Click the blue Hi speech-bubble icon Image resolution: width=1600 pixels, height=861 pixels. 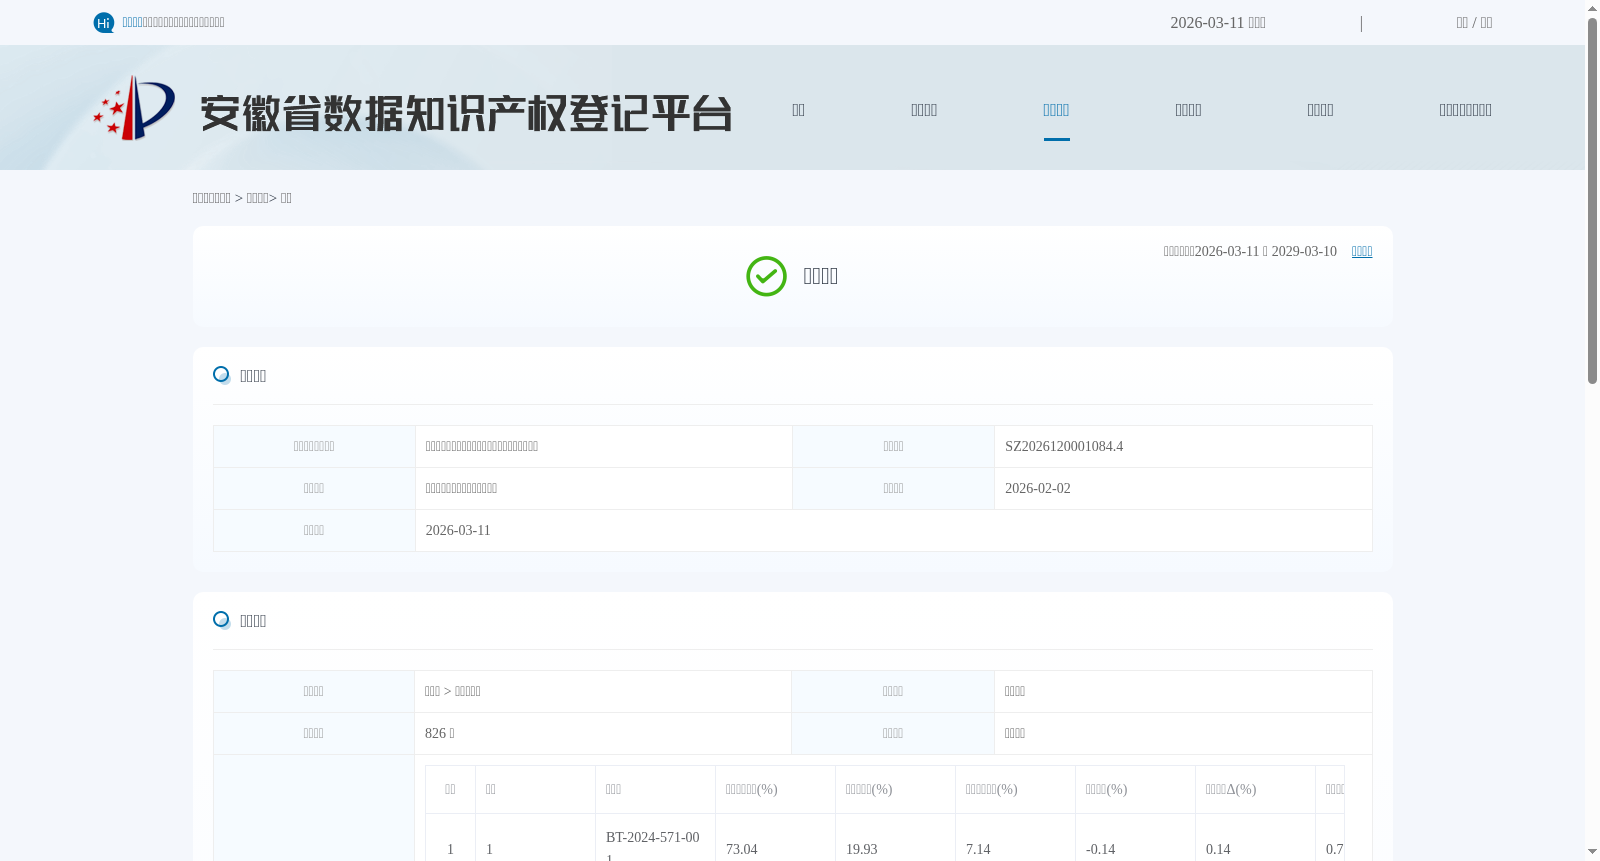coord(104,23)
